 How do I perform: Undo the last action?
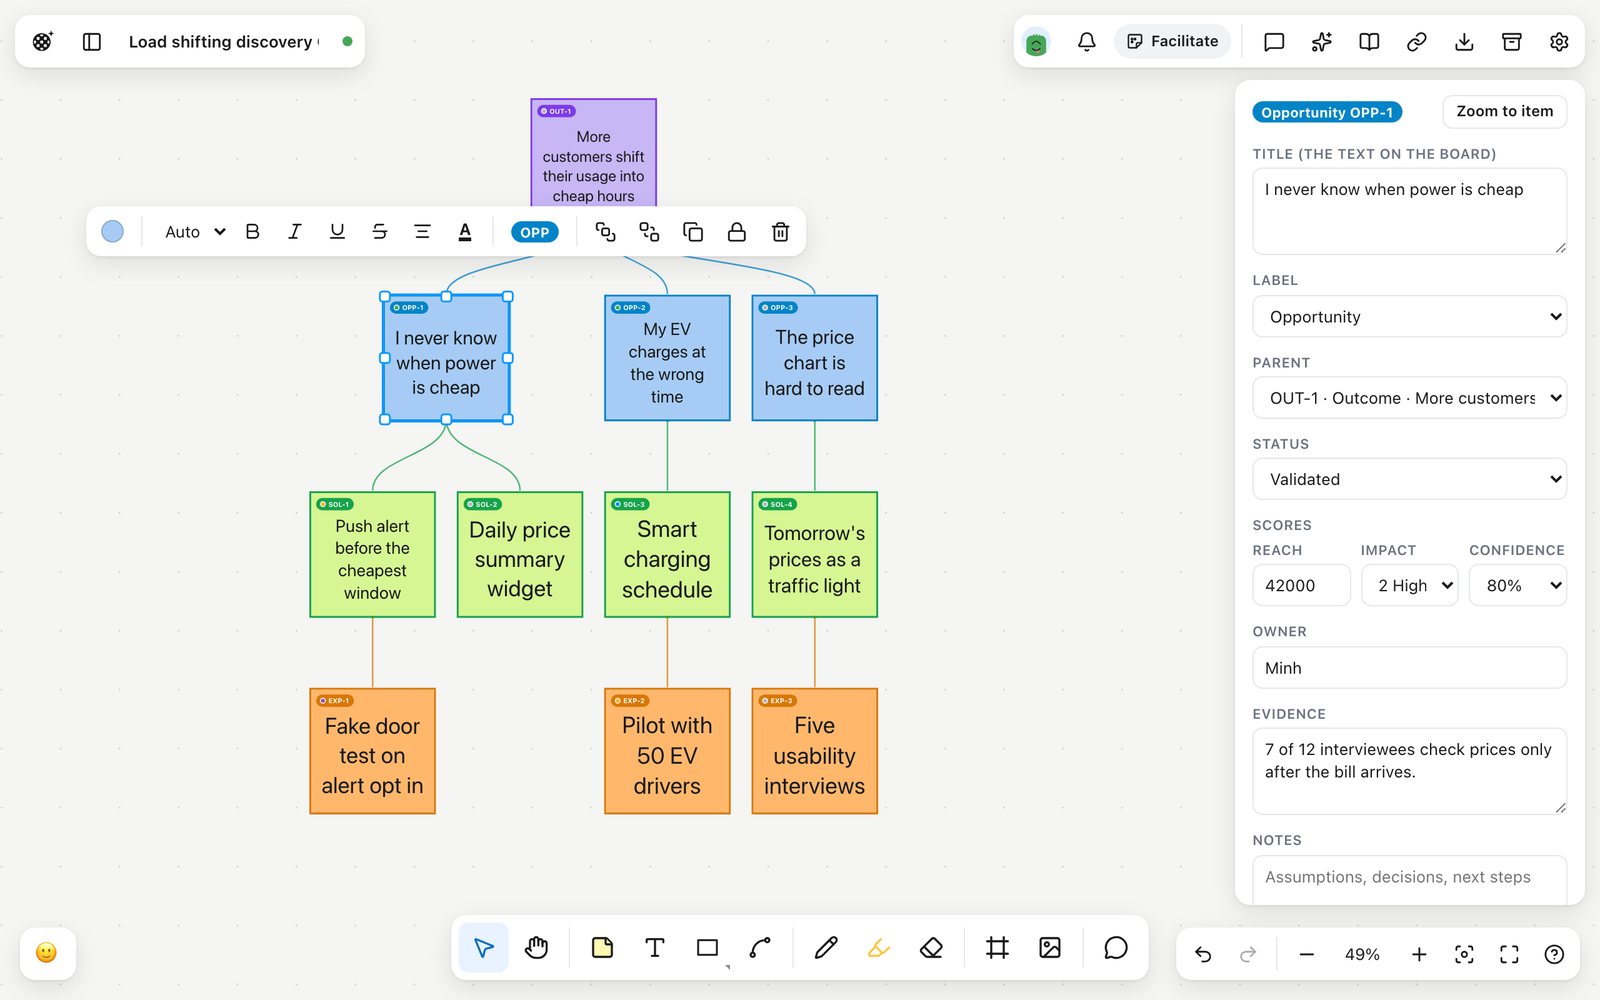1203,955
